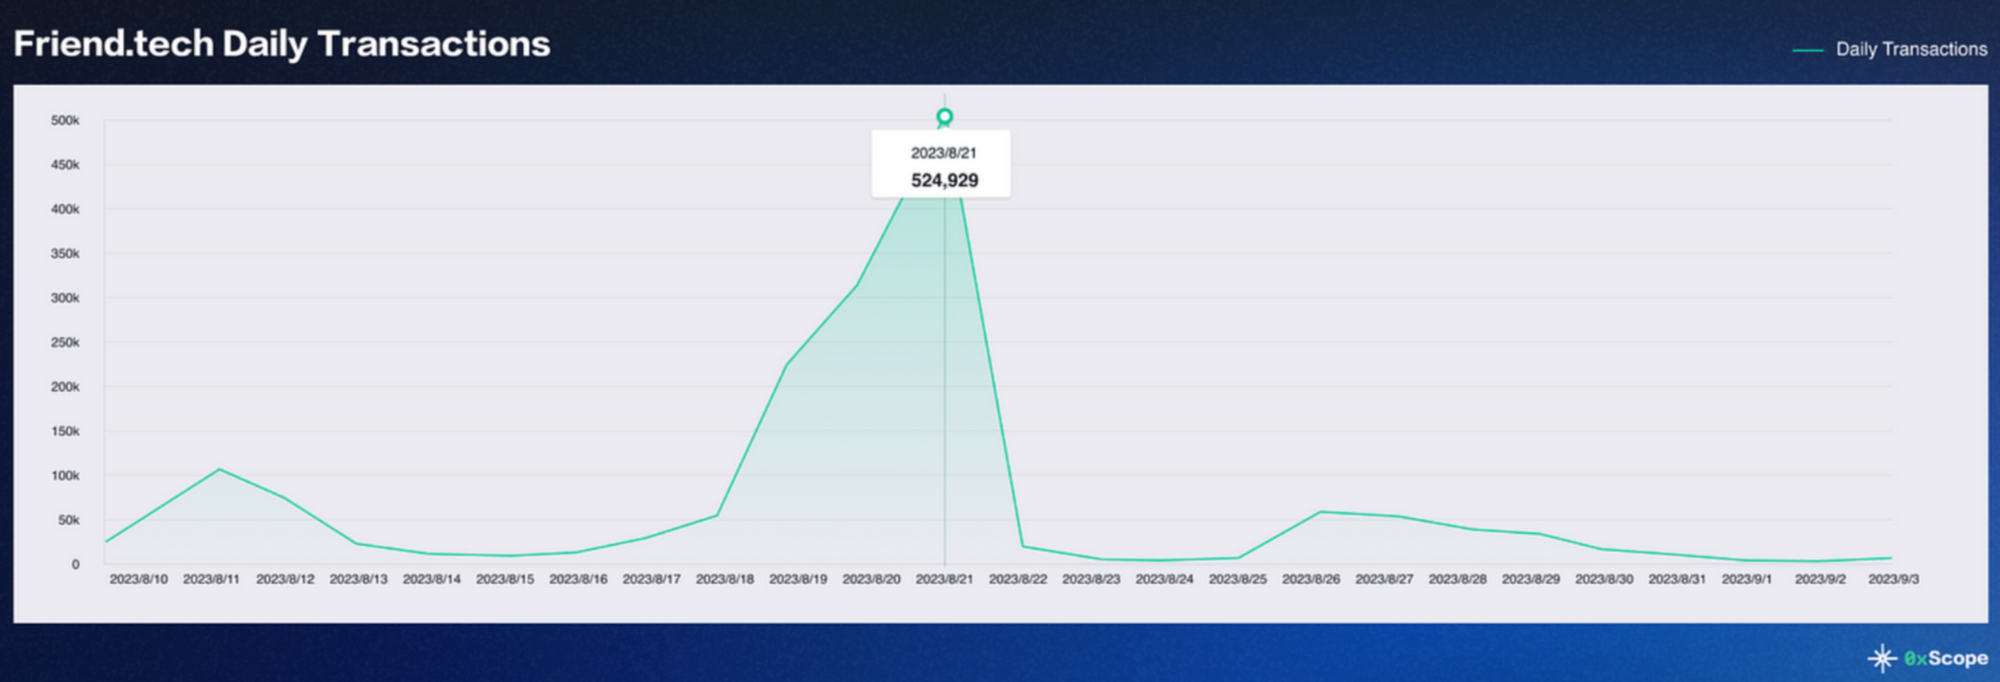Image resolution: width=2000 pixels, height=682 pixels.
Task: Click the 300k y-axis label
Action: pos(65,298)
